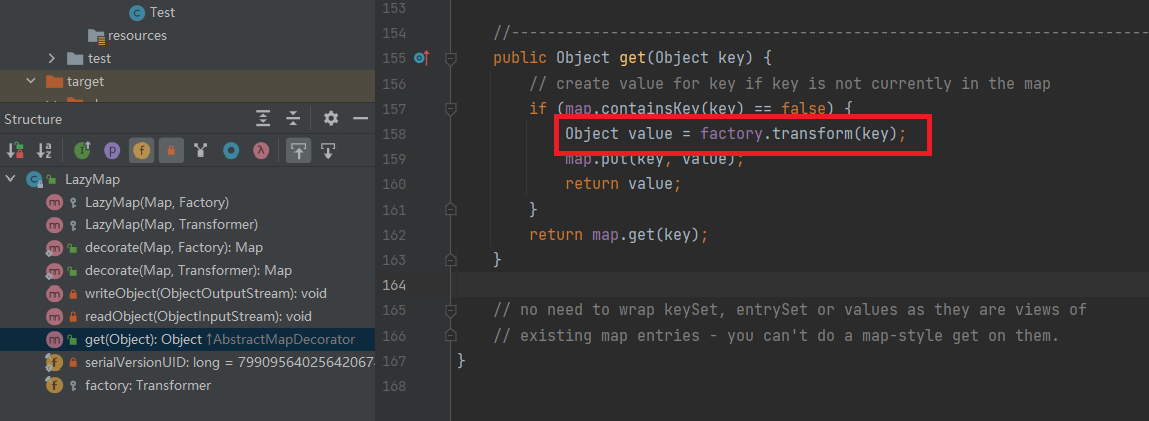Click the 'get' method name declaration
1149x421 pixels.
coord(634,58)
